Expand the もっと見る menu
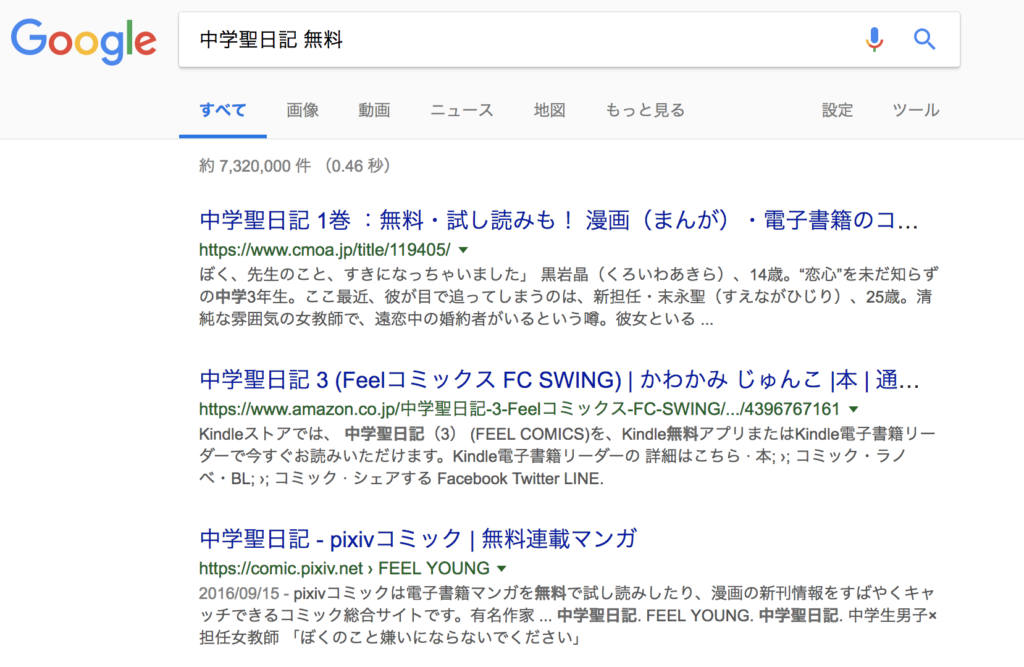1024x667 pixels. tap(645, 110)
